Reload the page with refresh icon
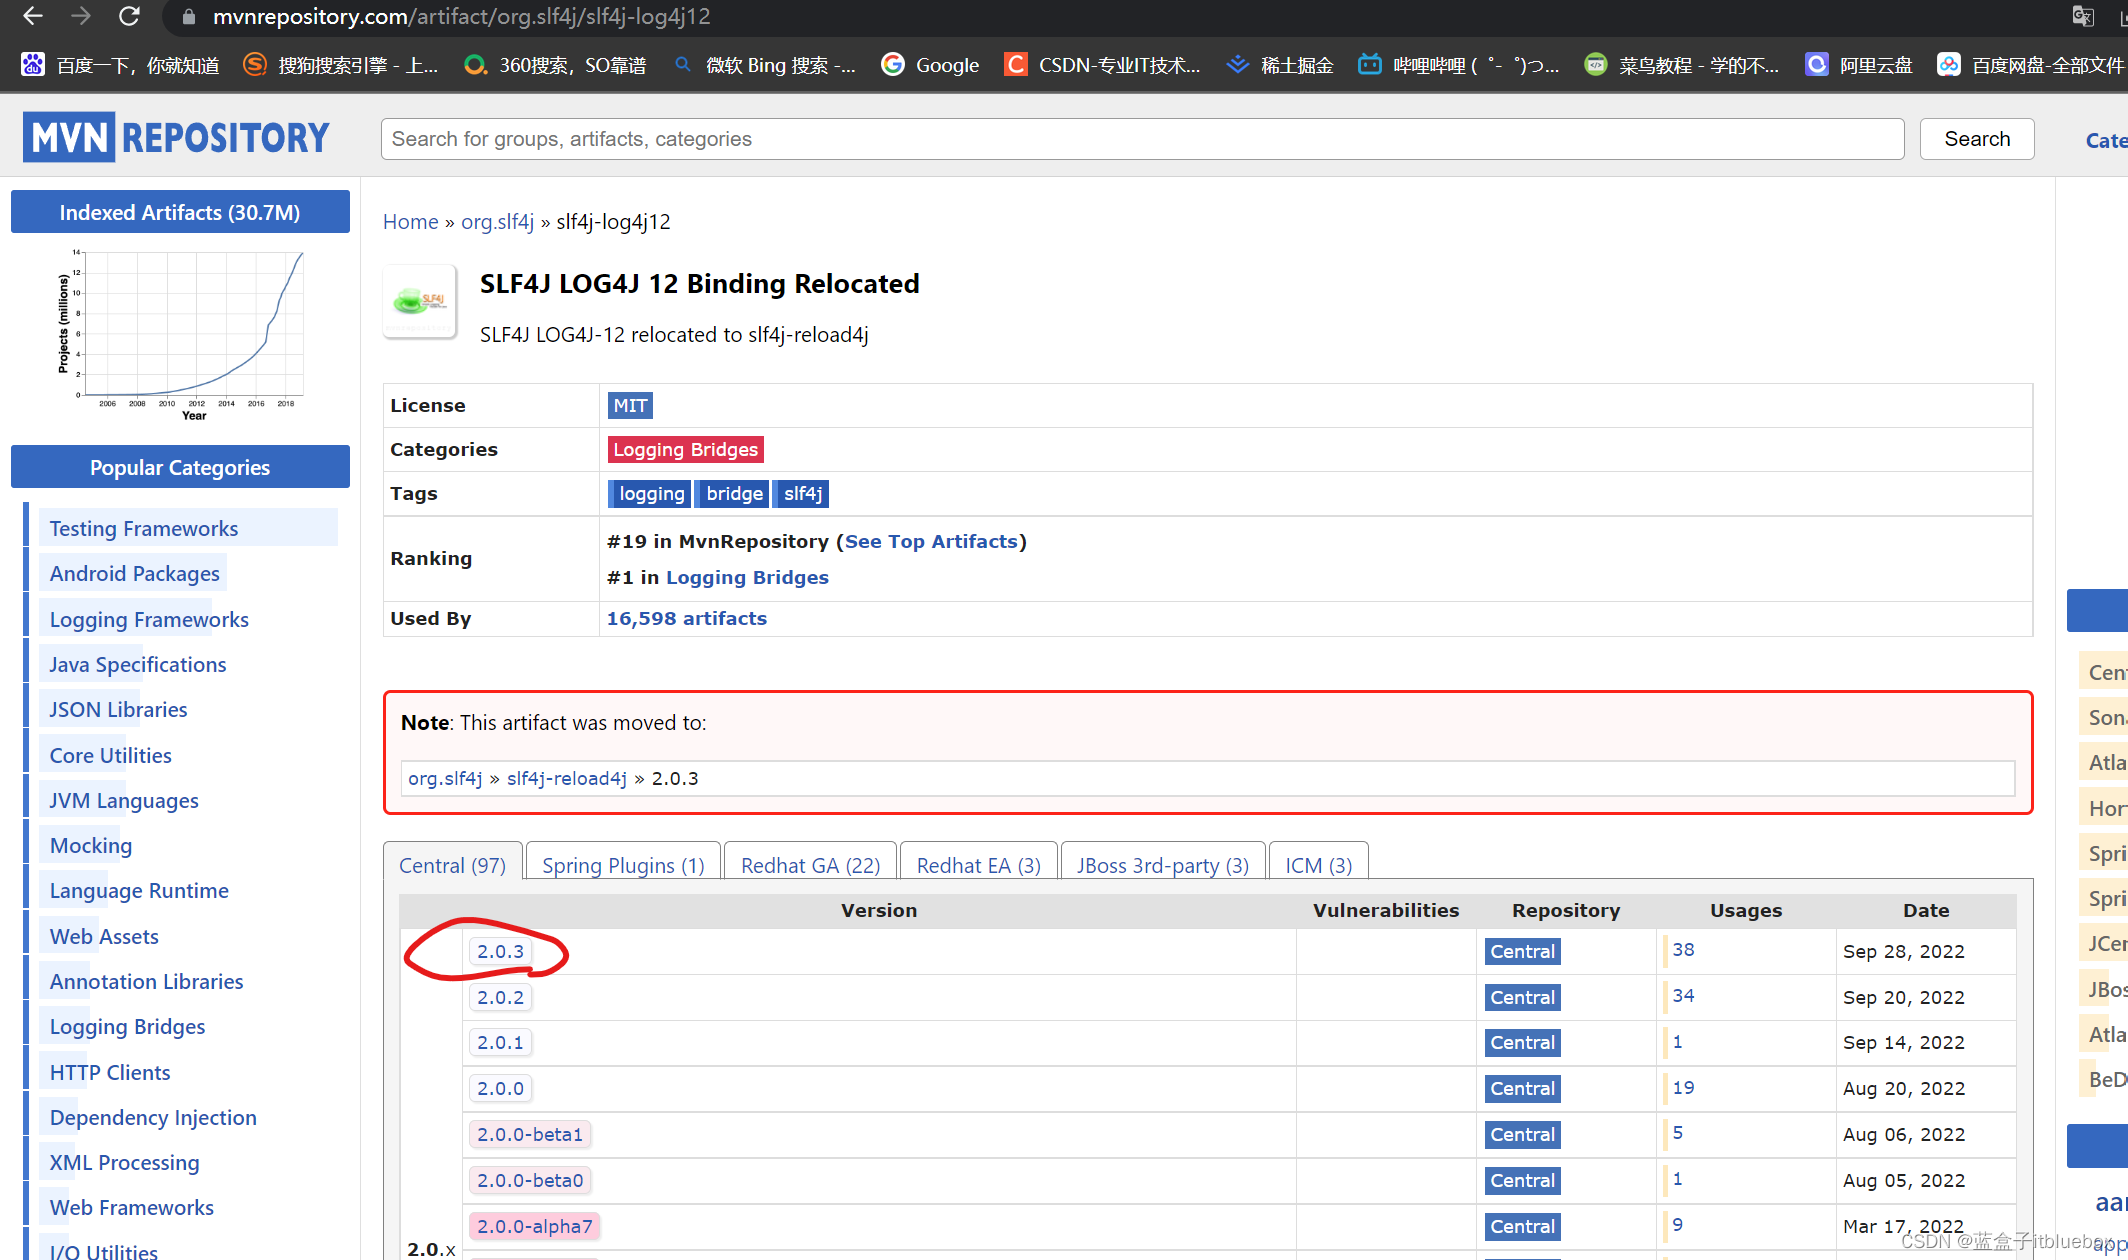This screenshot has height=1260, width=2128. (129, 16)
